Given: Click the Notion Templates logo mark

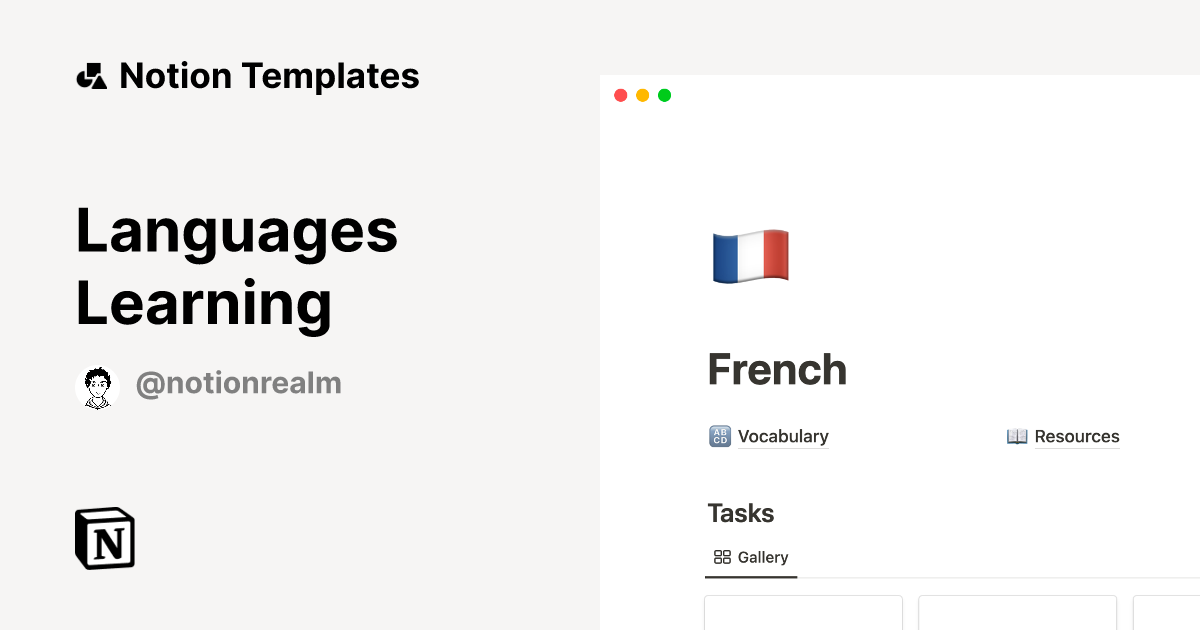Looking at the screenshot, I should coord(91,74).
